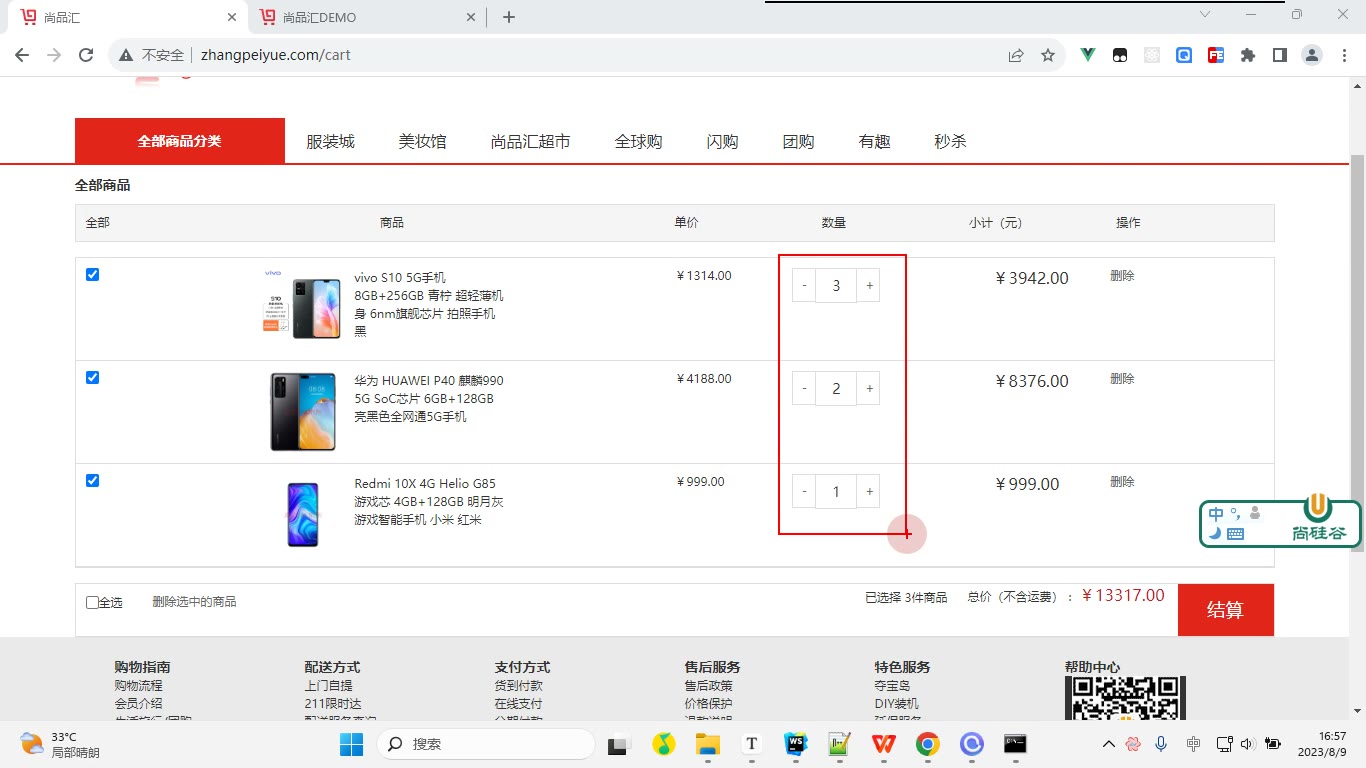
Task: Uncheck the Redmi 10X item checkbox
Action: [x=93, y=481]
